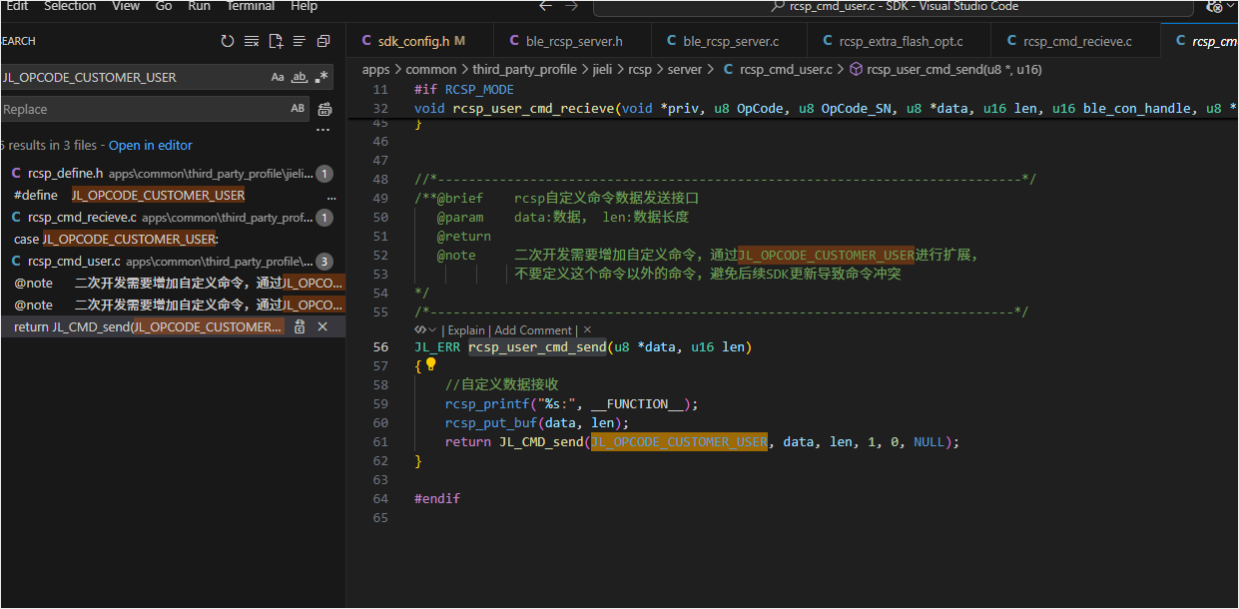This screenshot has height=609, width=1239.
Task: Open the Help menu
Action: (x=303, y=6)
